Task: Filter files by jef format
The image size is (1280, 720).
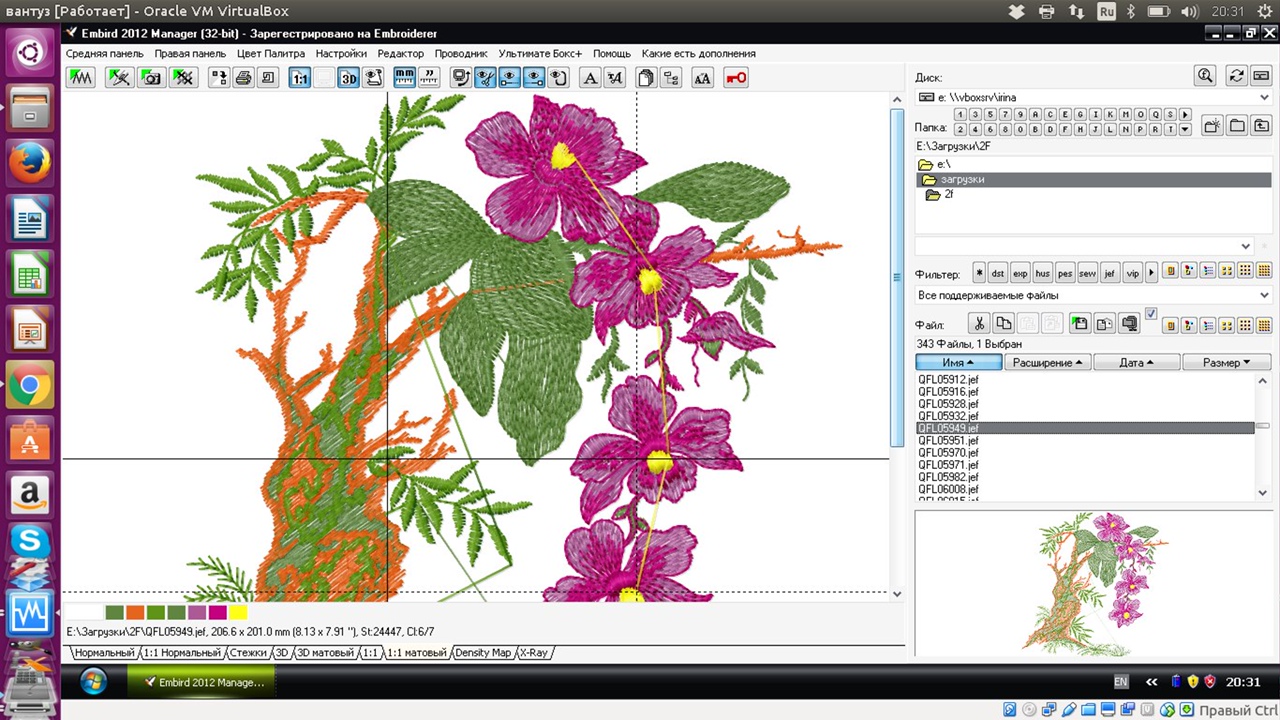Action: (x=1109, y=273)
